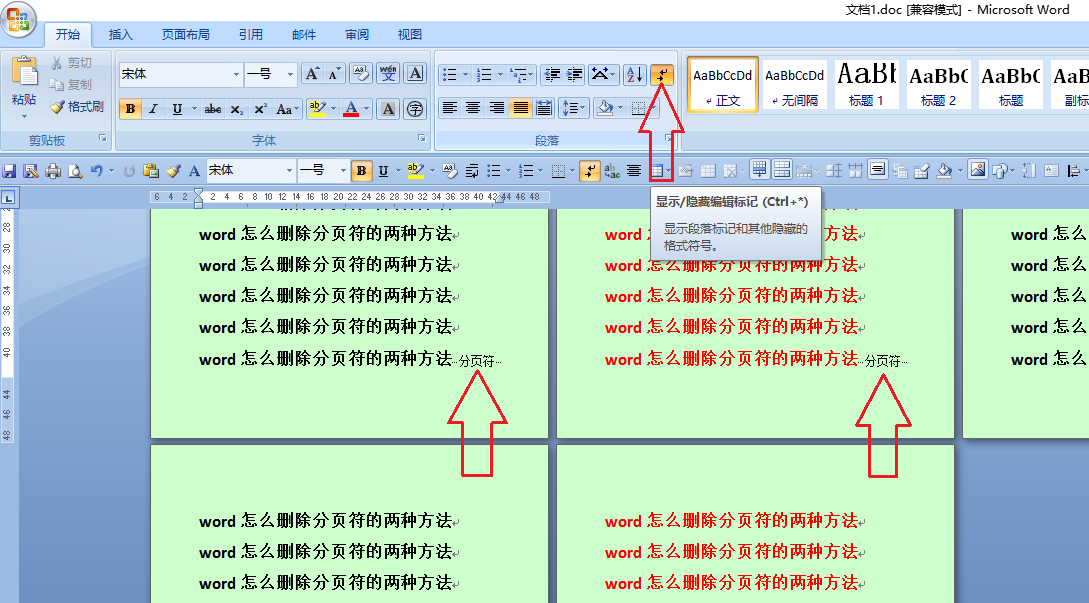Center text in the ribbon Paragraph group
The height and width of the screenshot is (603, 1089).
[473, 108]
